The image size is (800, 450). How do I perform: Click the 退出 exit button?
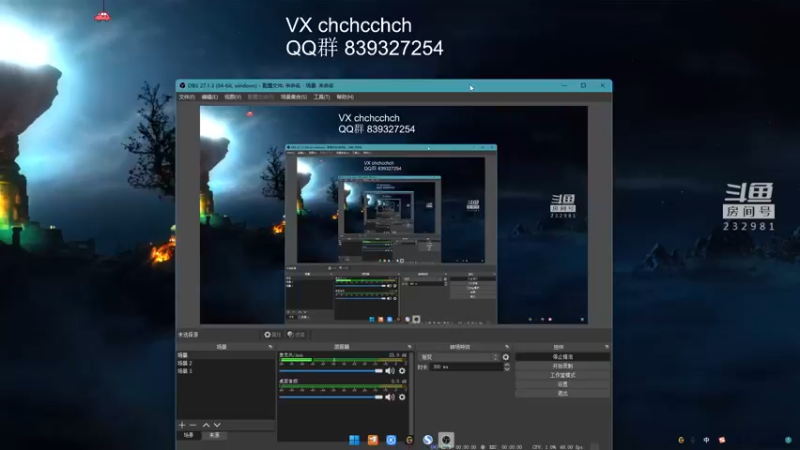563,393
